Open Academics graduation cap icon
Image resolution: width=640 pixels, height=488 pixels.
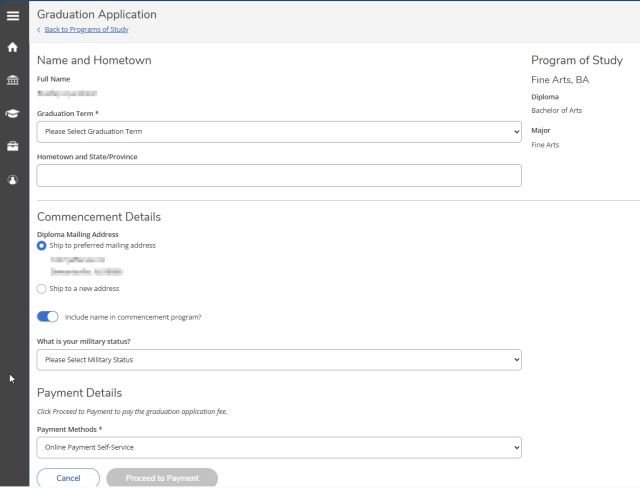13,113
